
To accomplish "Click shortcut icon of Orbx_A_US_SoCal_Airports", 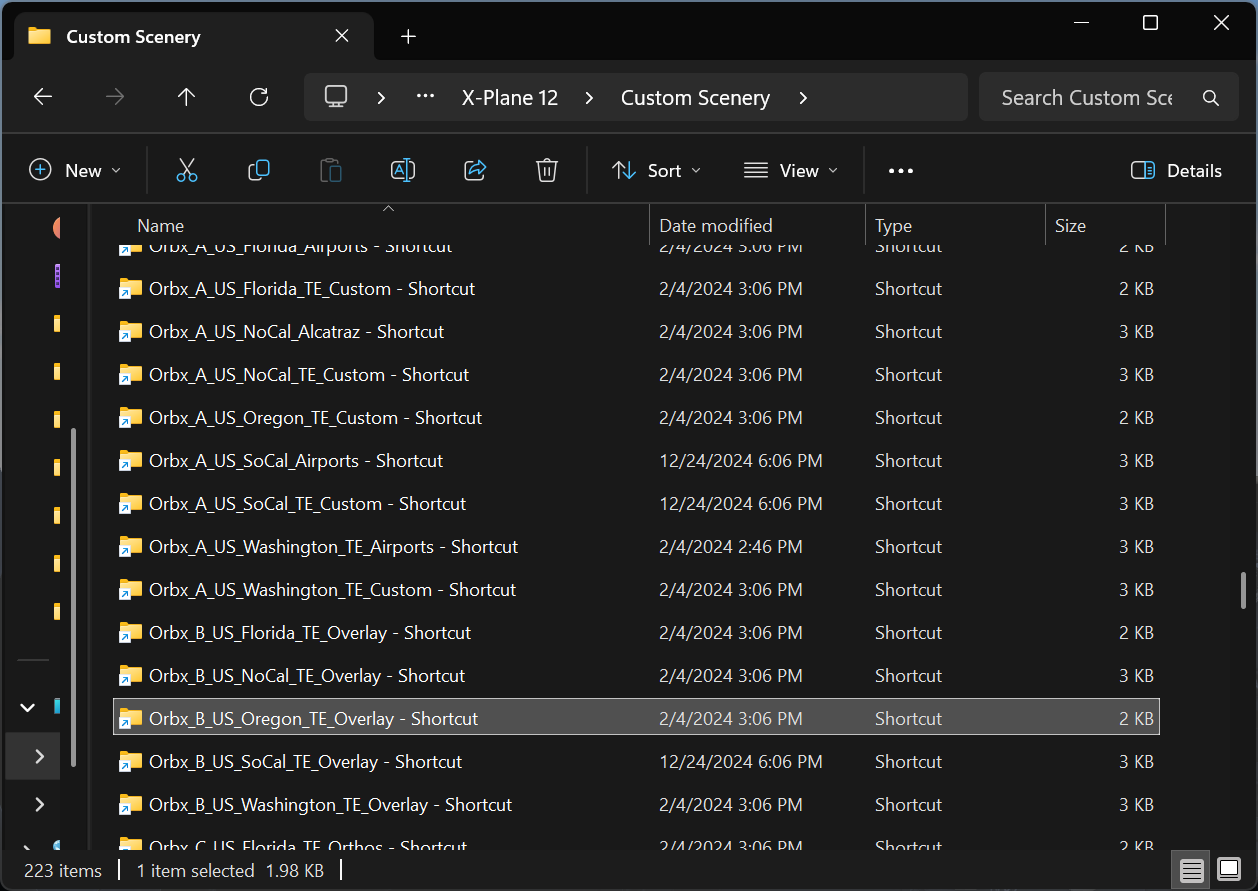I will tap(130, 461).
